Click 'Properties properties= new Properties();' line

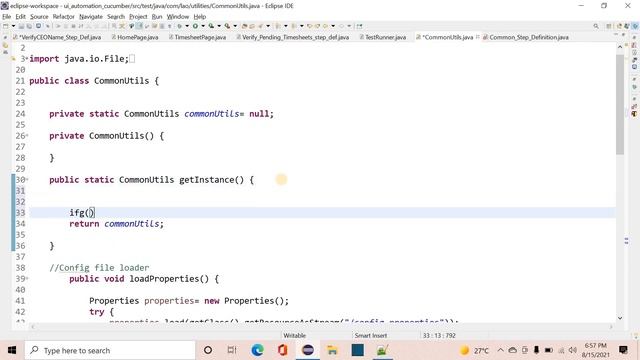(189, 301)
